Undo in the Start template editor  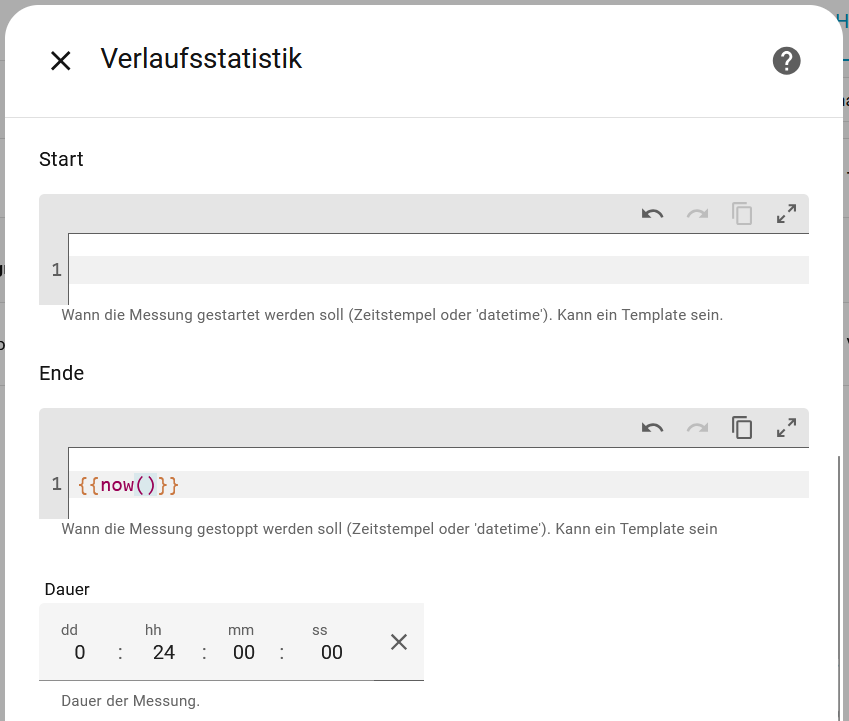[653, 214]
